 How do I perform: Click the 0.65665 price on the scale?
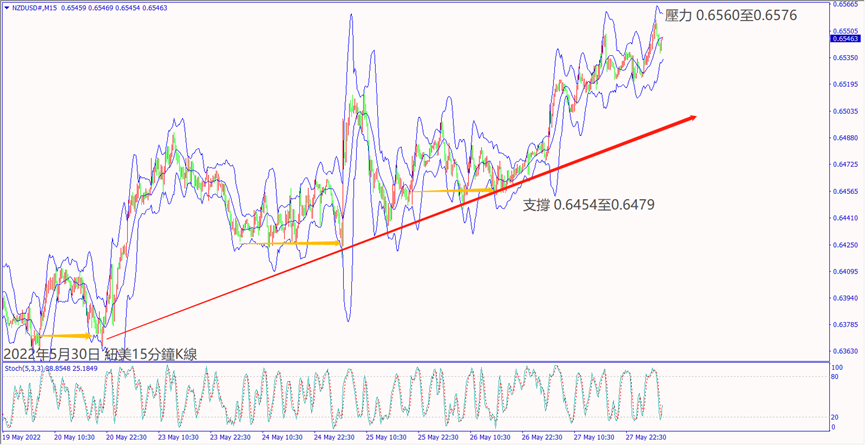pos(845,5)
